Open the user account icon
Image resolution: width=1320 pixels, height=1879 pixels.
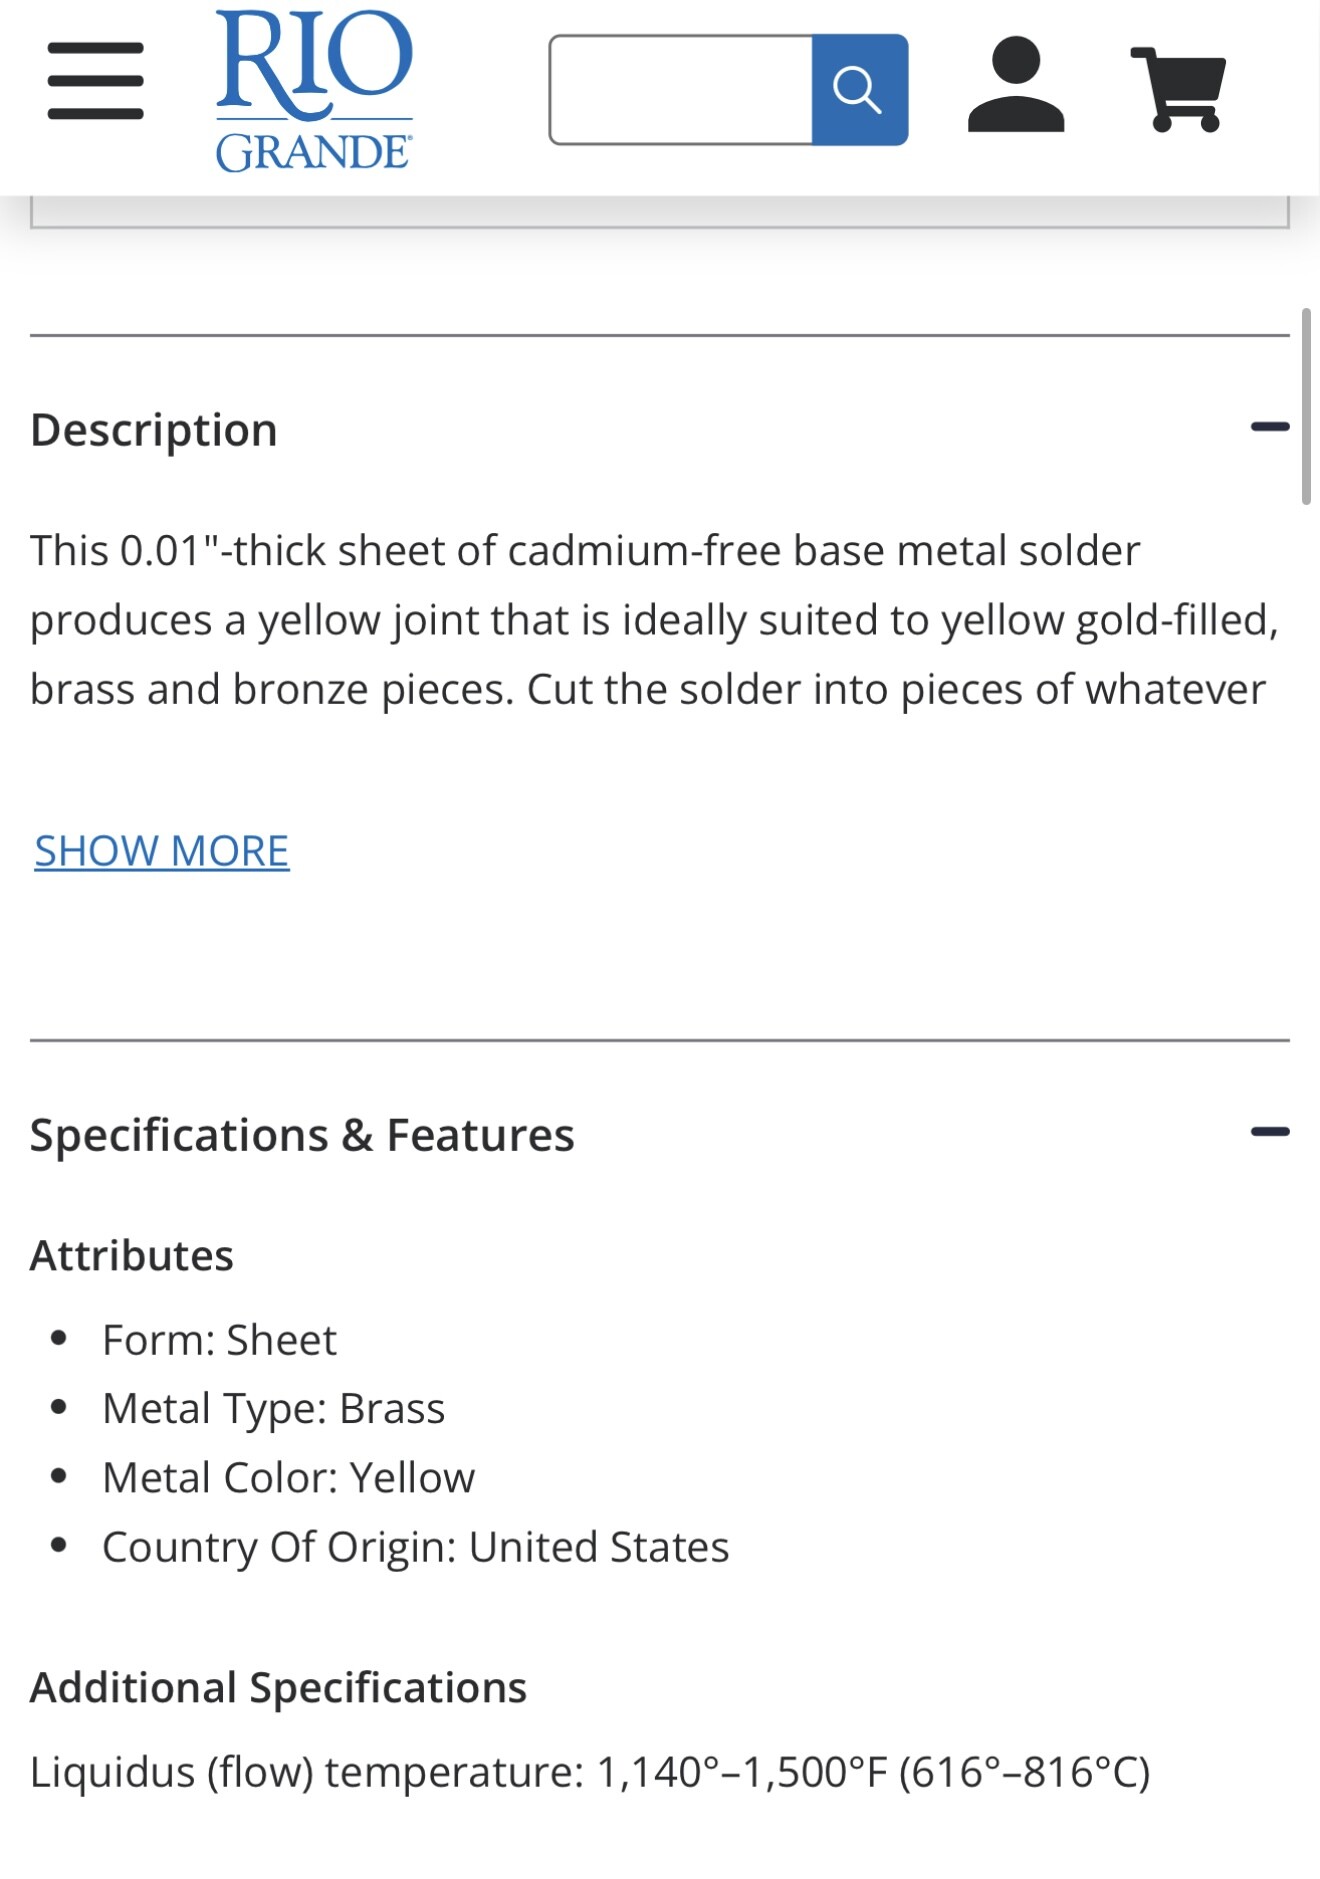(1015, 85)
